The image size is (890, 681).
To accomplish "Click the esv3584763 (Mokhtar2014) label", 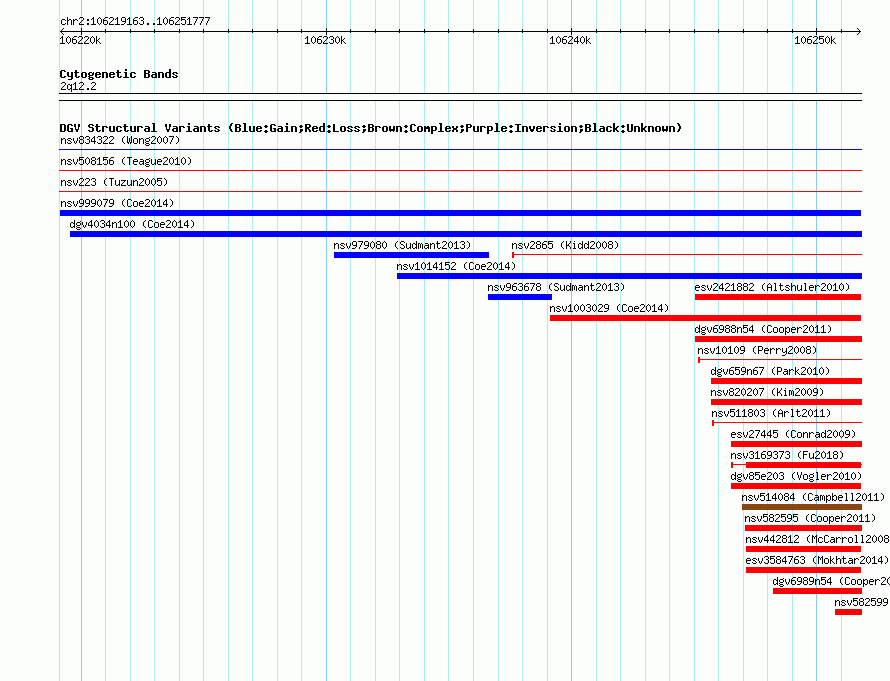I will [x=817, y=560].
